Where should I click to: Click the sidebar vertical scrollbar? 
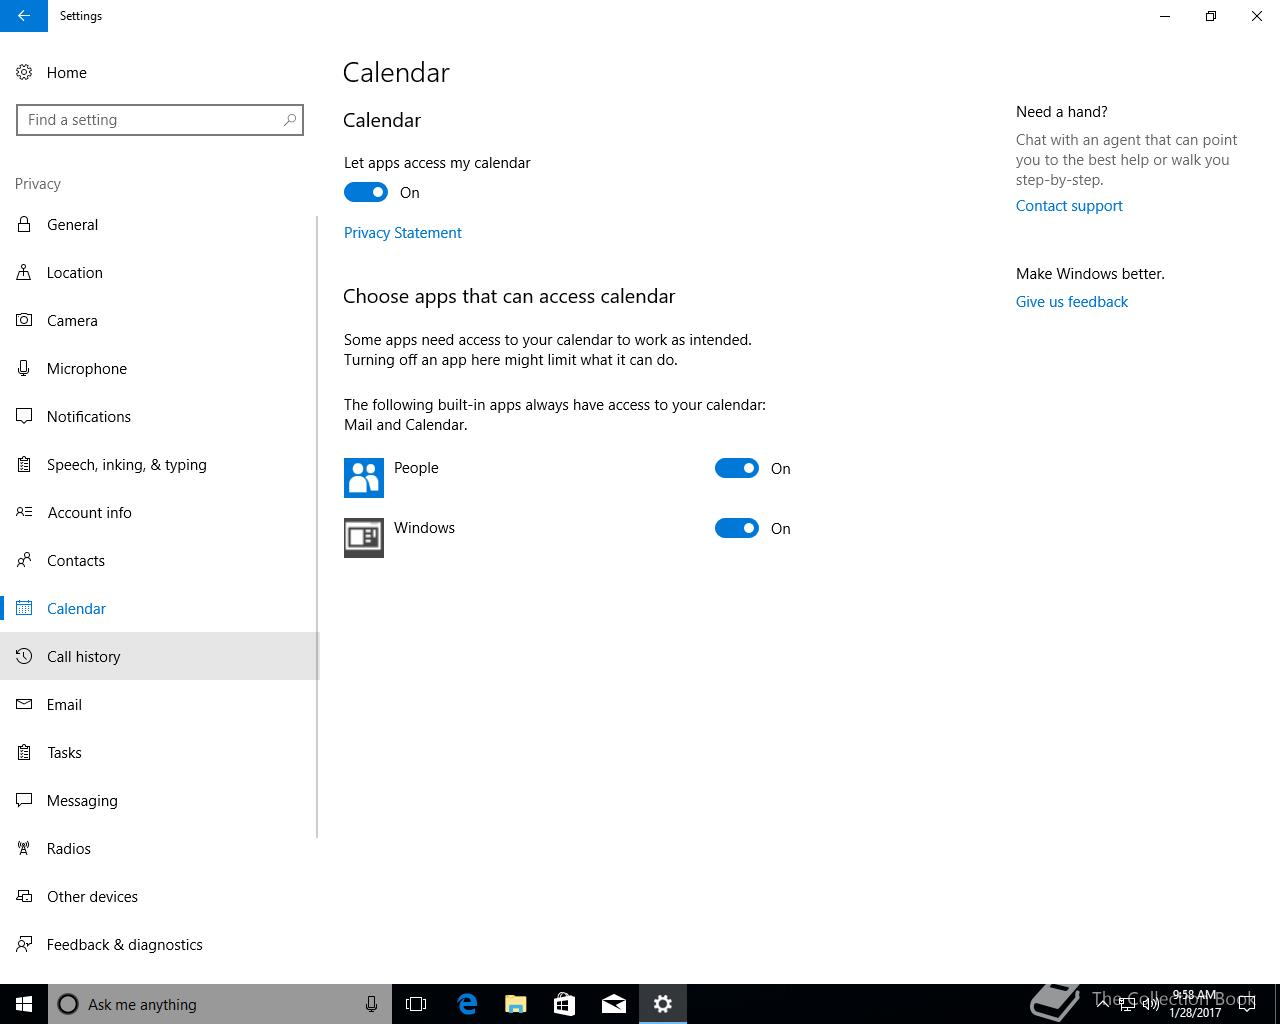point(317,527)
